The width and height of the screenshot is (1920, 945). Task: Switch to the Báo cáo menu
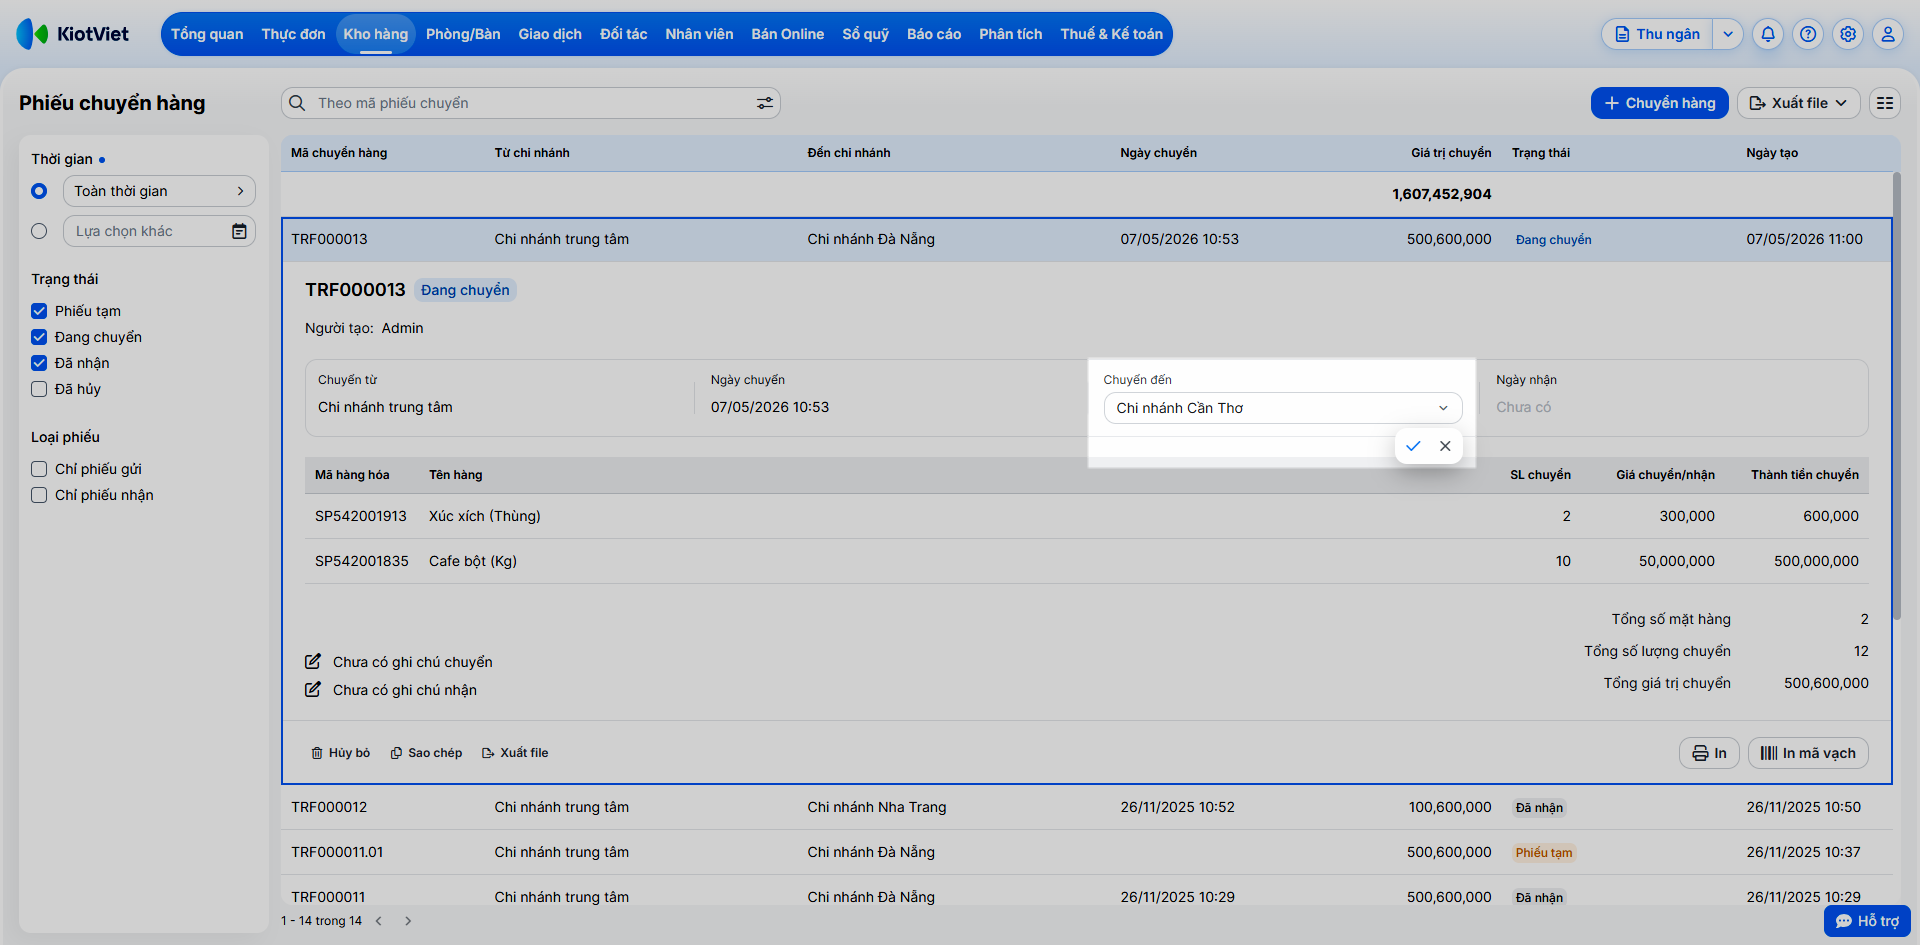(x=934, y=34)
